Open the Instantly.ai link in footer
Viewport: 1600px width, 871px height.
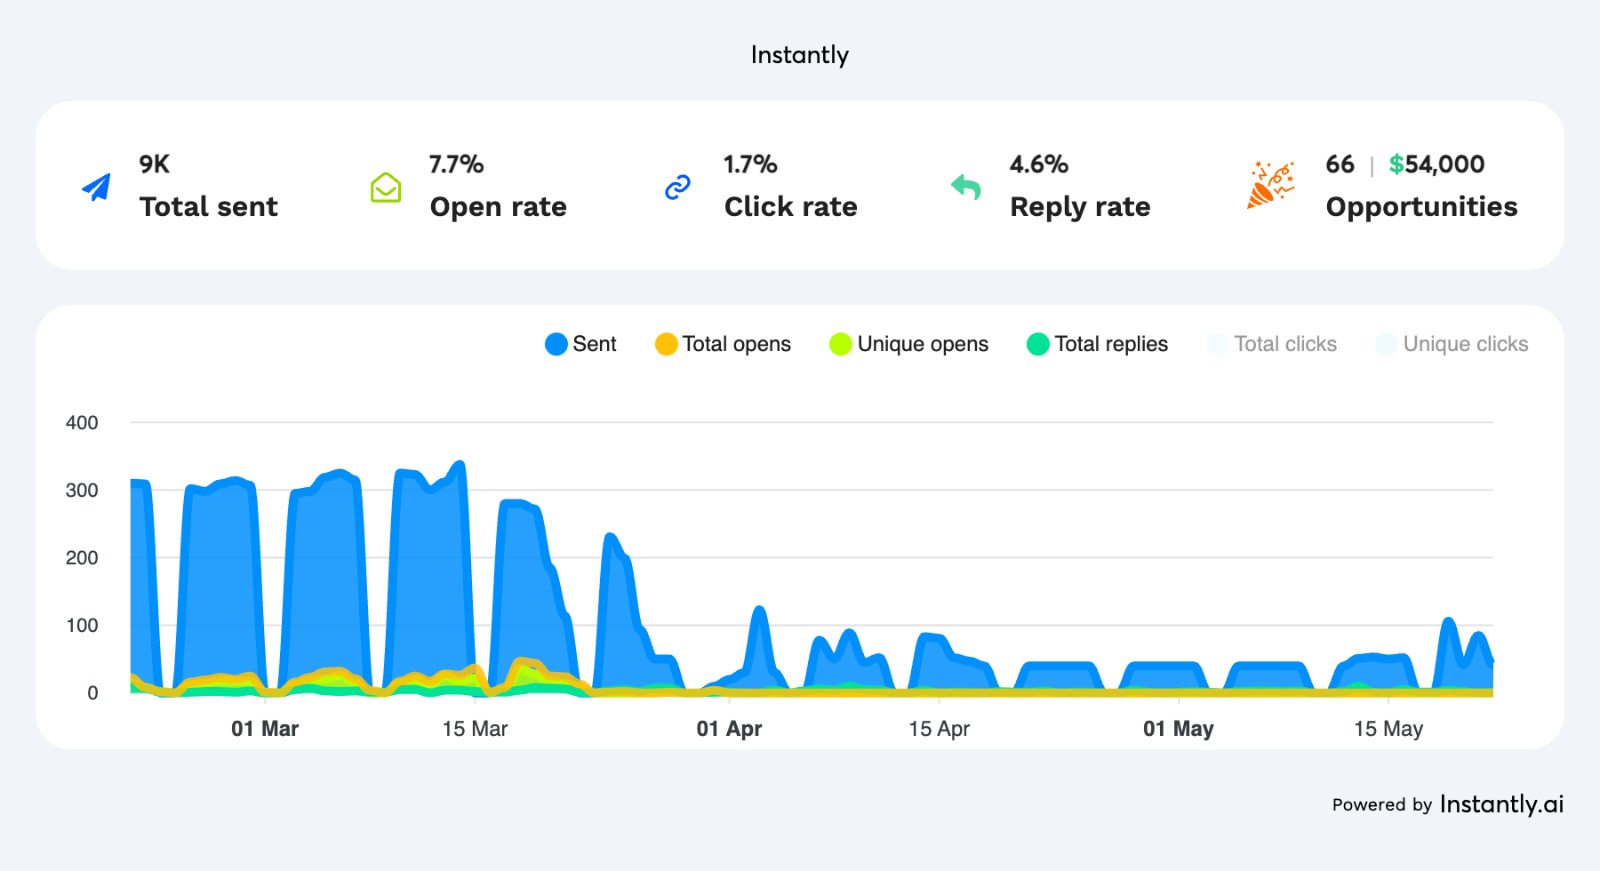click(1501, 804)
